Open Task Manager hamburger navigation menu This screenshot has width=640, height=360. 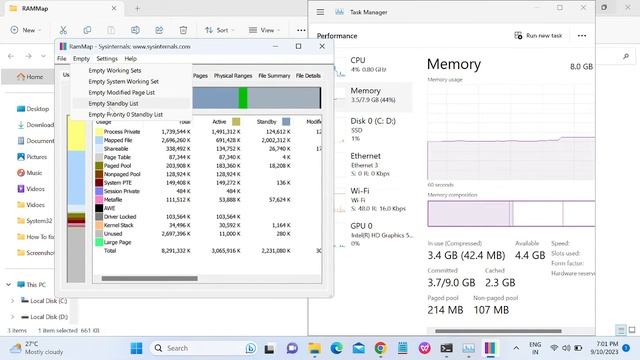320,12
